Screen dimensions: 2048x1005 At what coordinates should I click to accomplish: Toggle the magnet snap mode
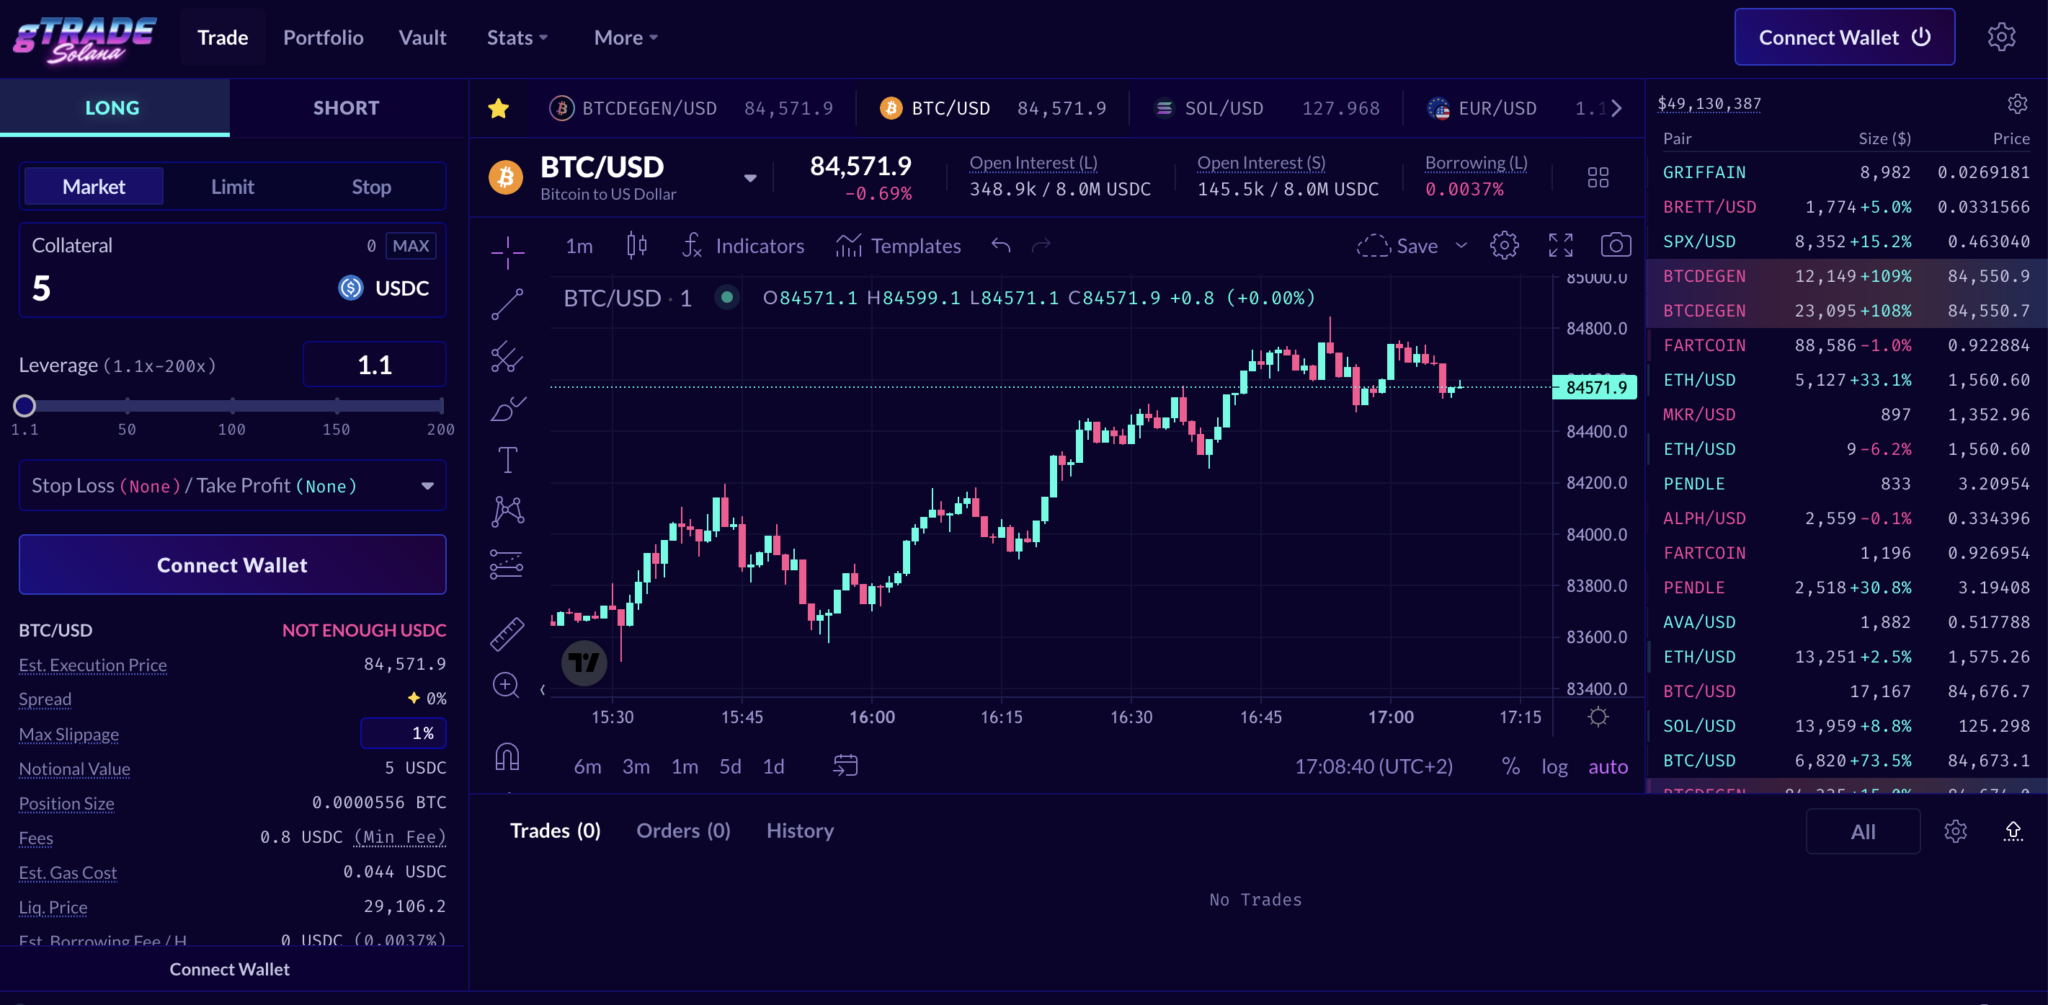[507, 757]
